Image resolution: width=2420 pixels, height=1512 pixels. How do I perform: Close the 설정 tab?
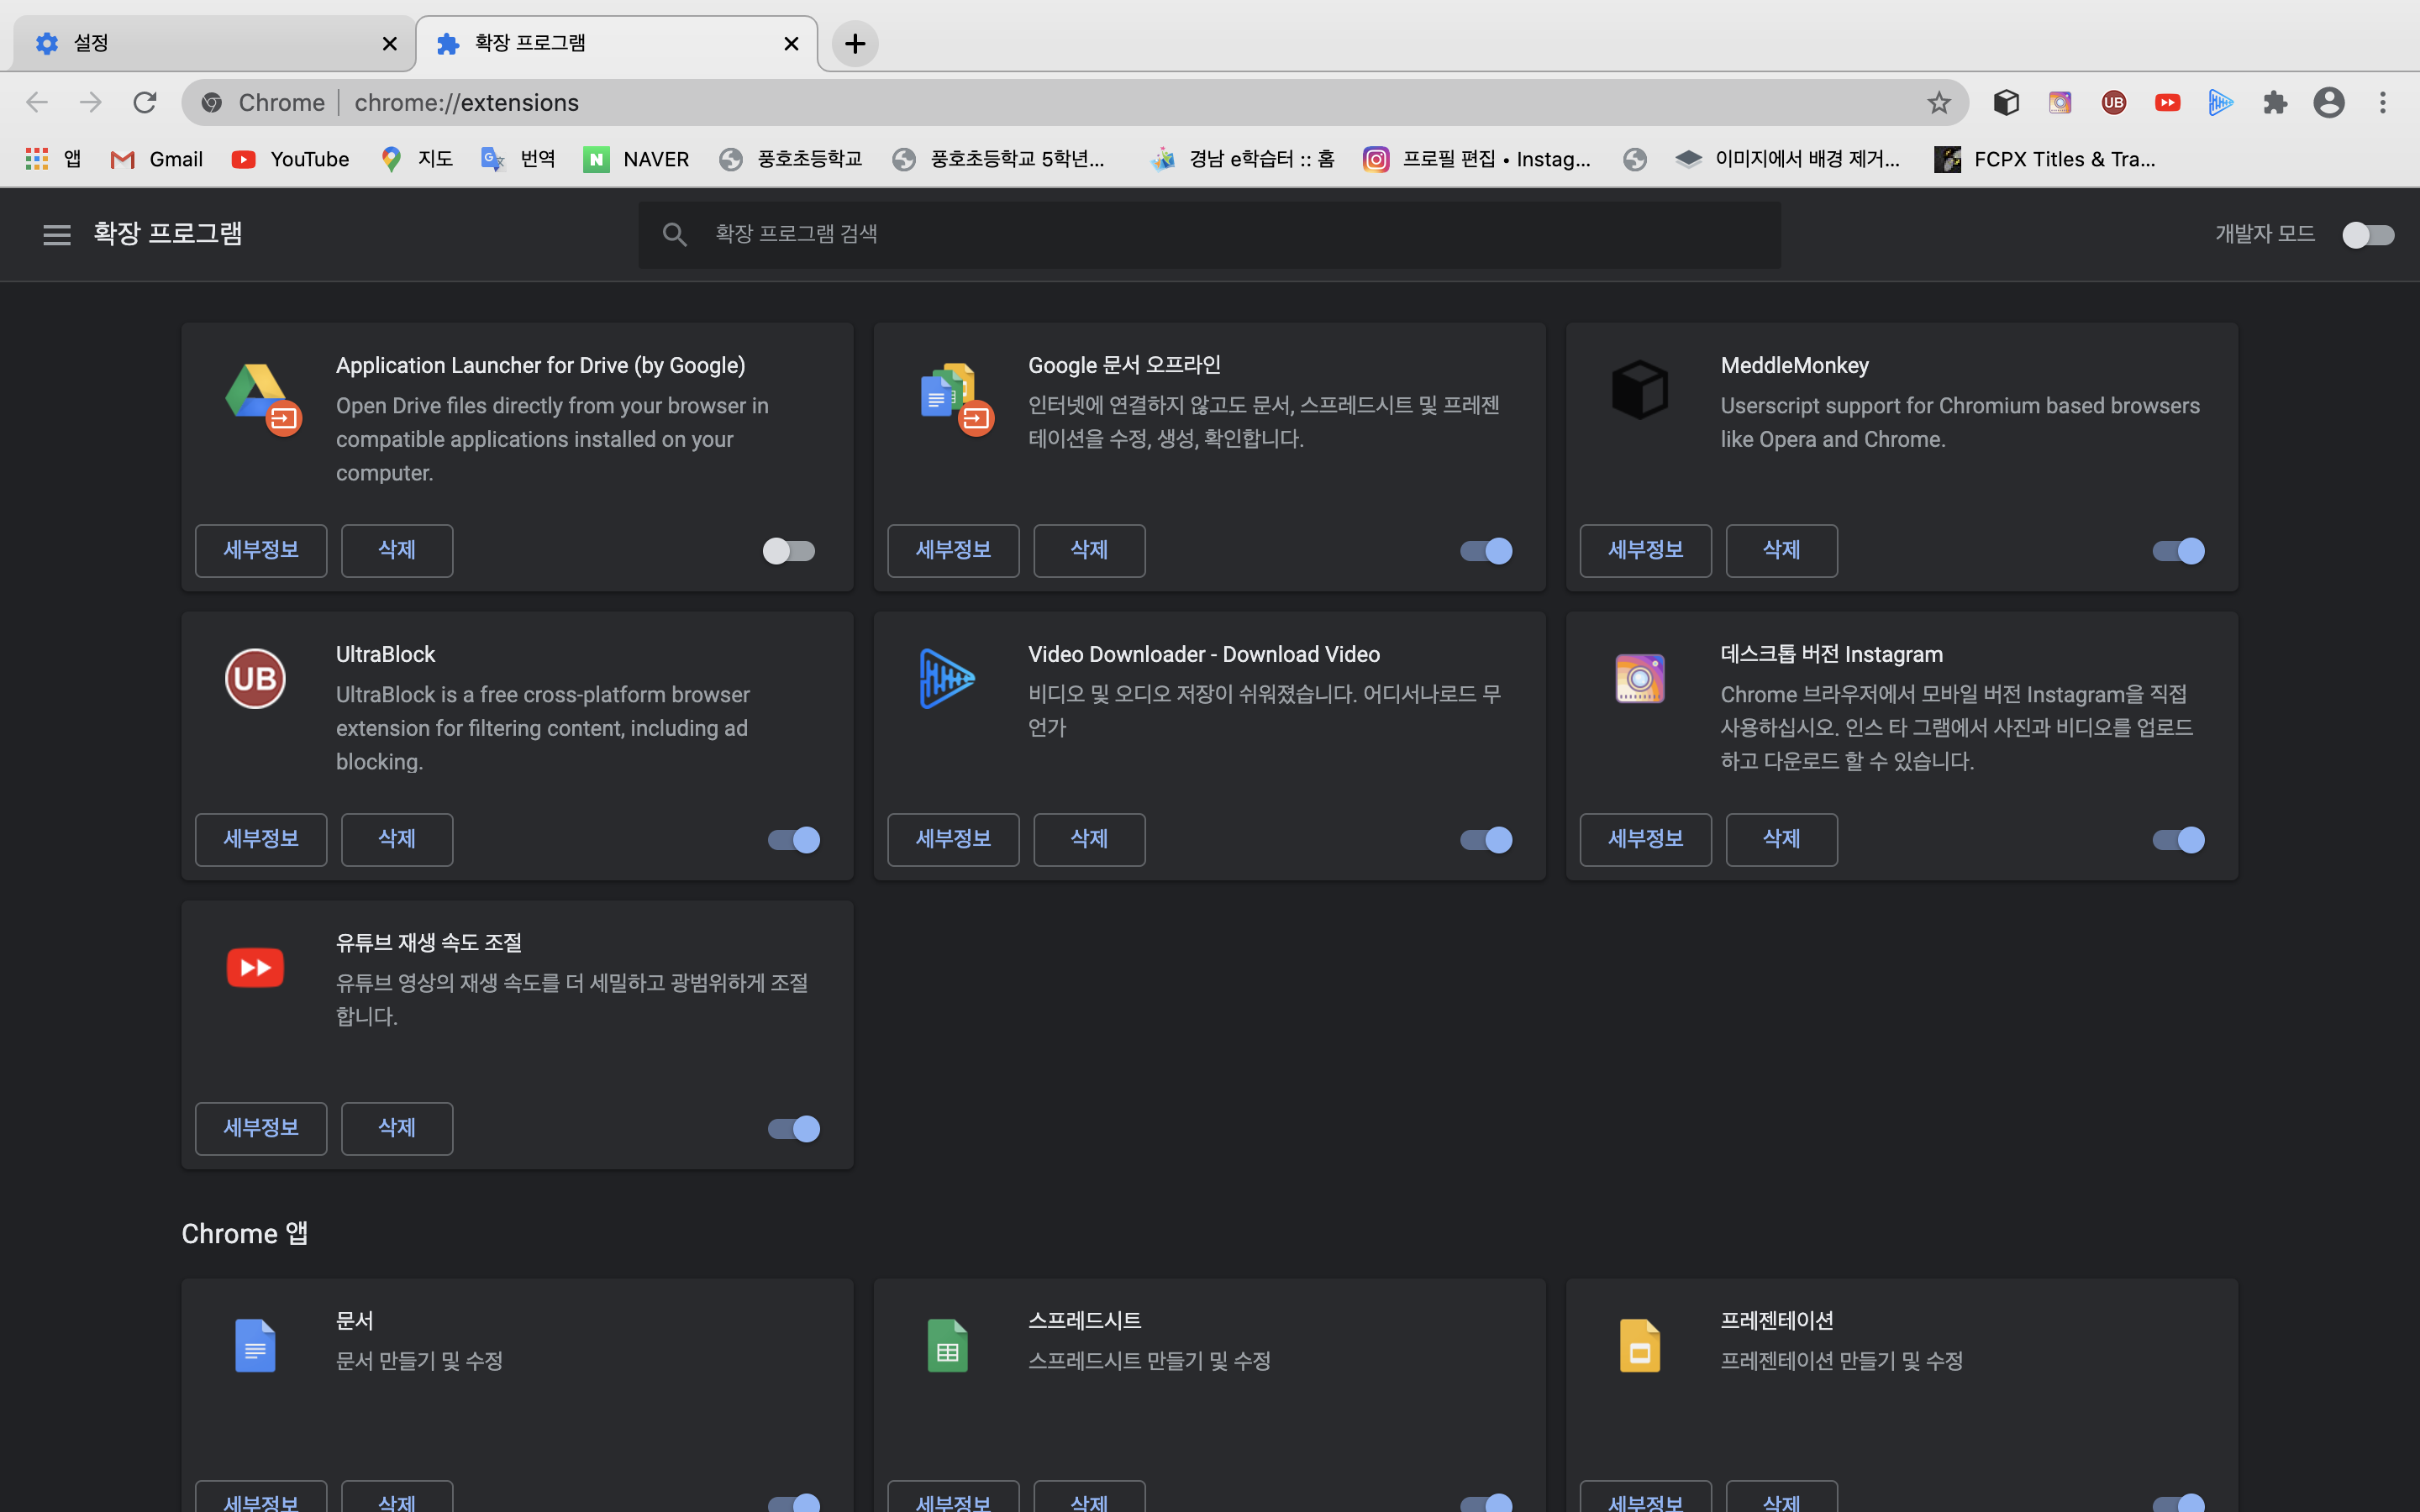click(390, 44)
